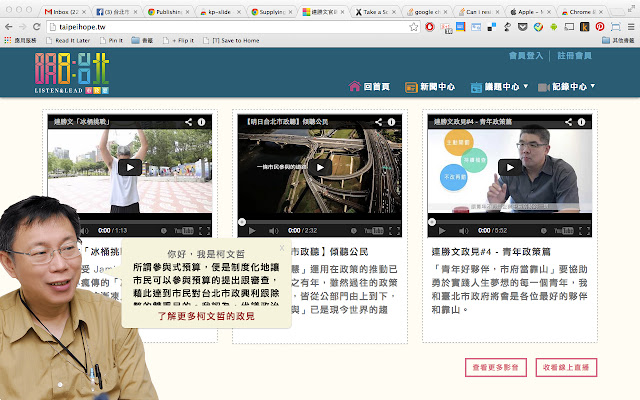The image size is (640, 400).
Task: Focus the taipeihope.tw address bar
Action: click(x=233, y=27)
